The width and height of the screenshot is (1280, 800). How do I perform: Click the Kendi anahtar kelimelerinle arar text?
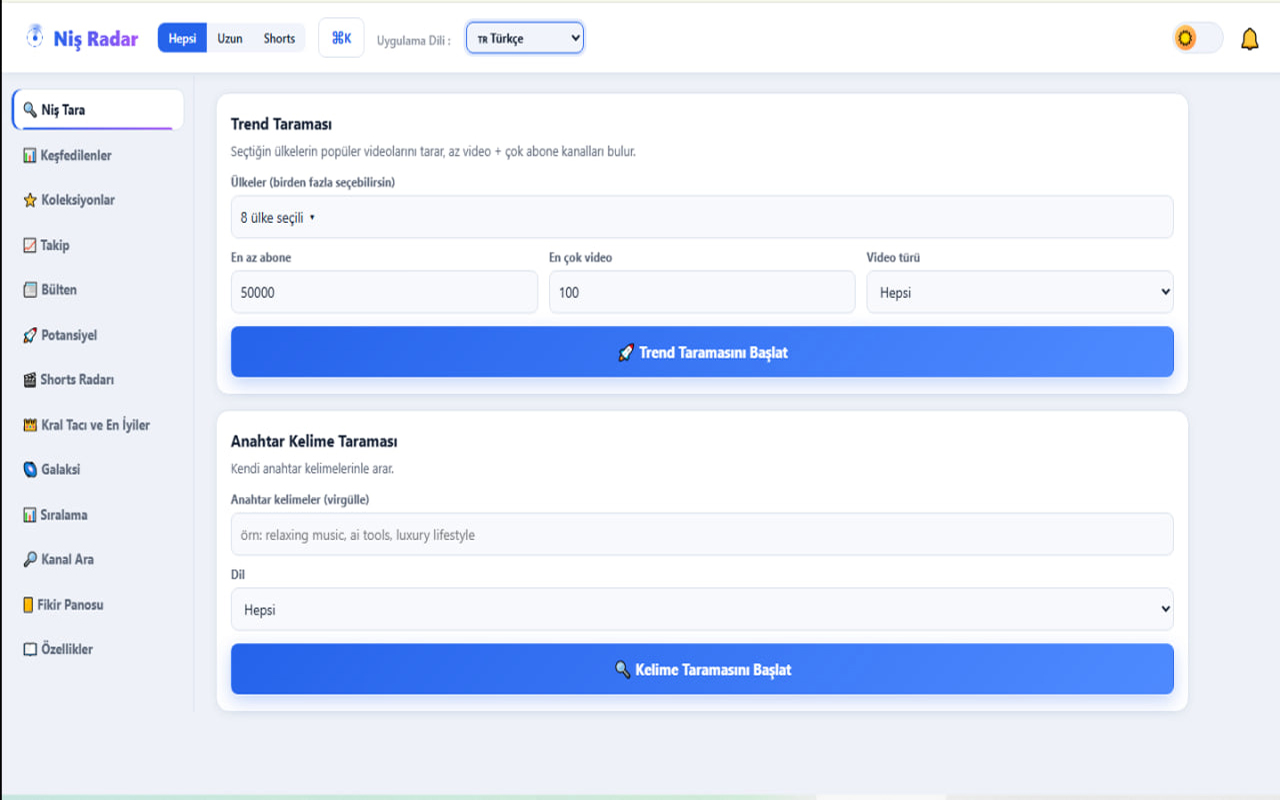tap(313, 468)
